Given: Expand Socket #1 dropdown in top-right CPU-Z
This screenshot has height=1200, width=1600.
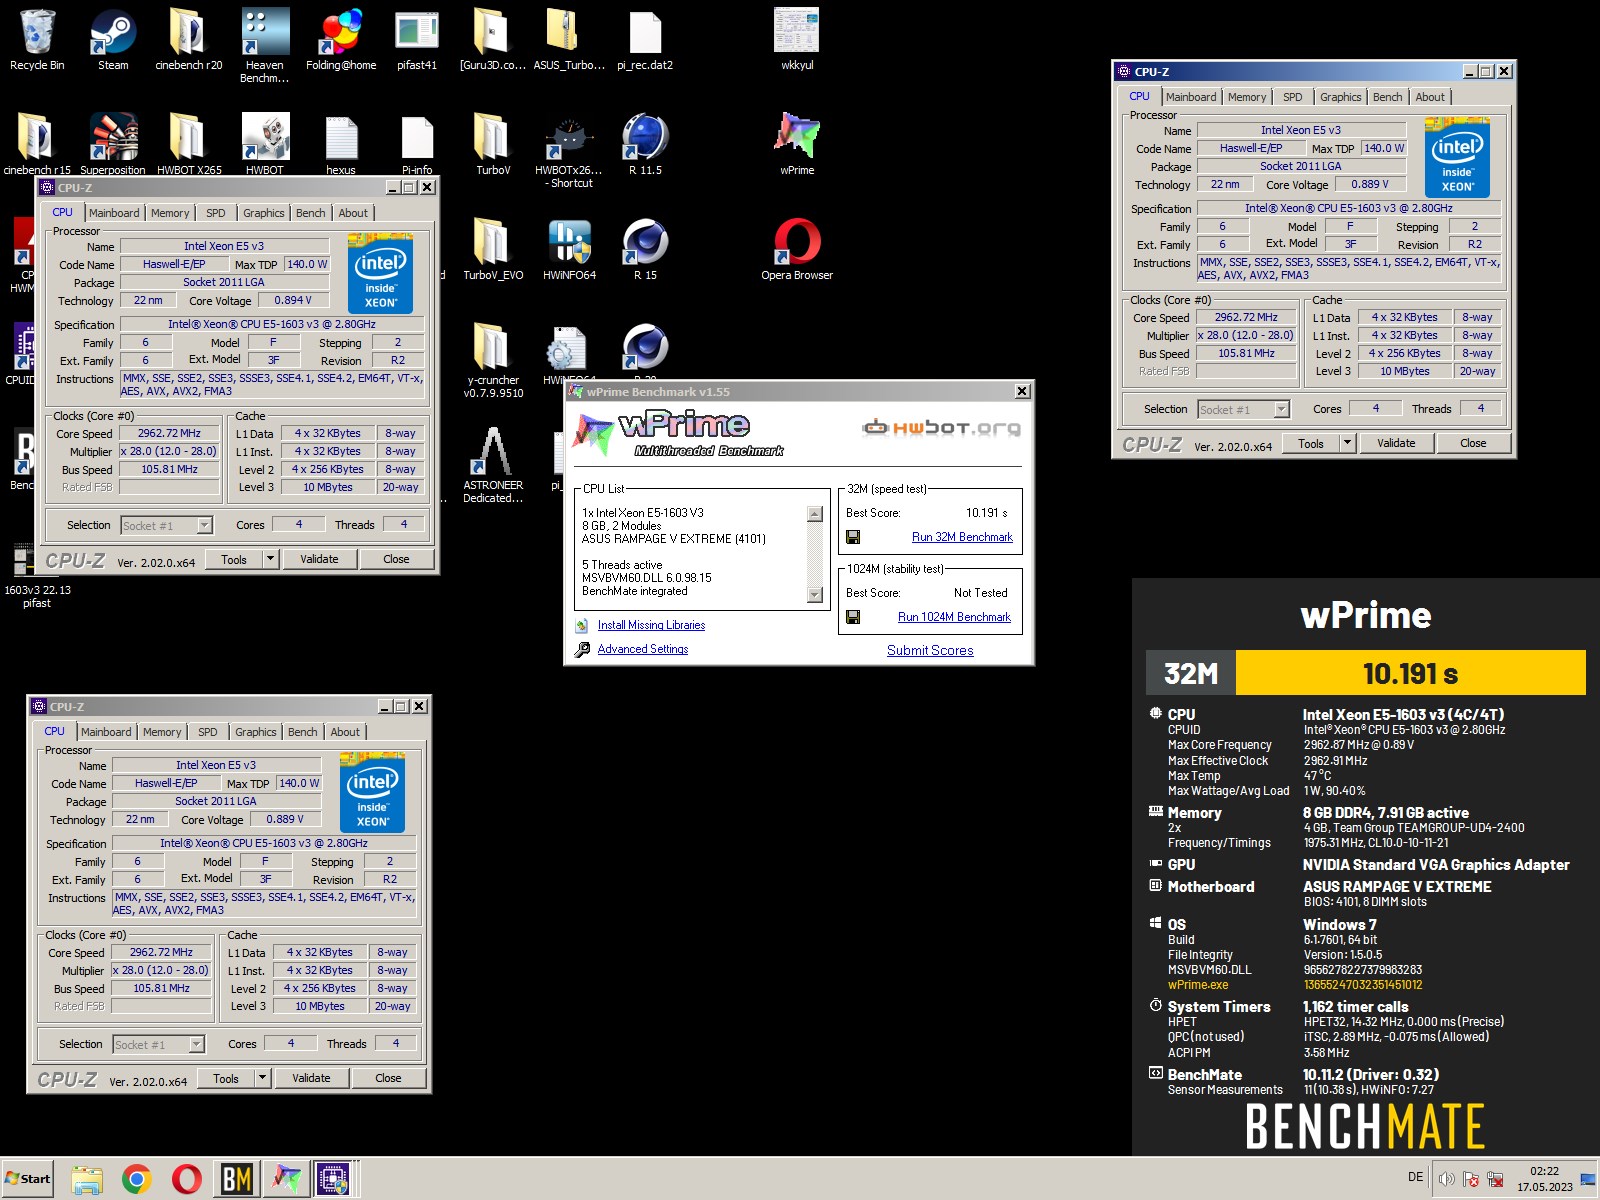Looking at the screenshot, I should 1282,409.
